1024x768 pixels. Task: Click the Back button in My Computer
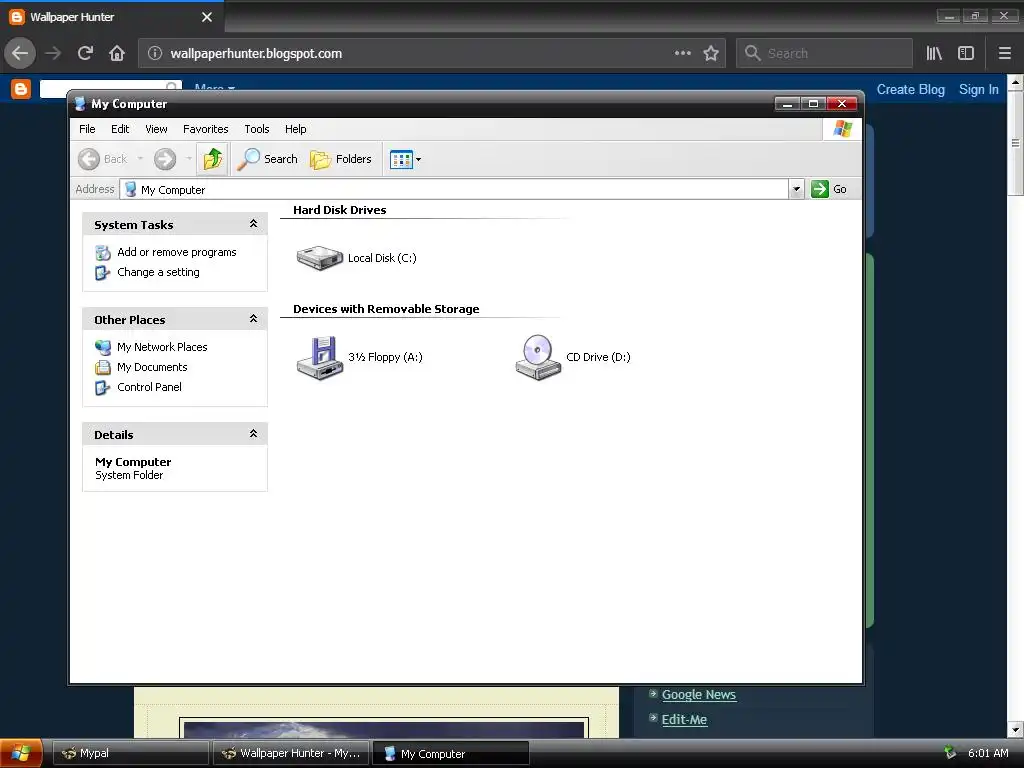point(103,159)
